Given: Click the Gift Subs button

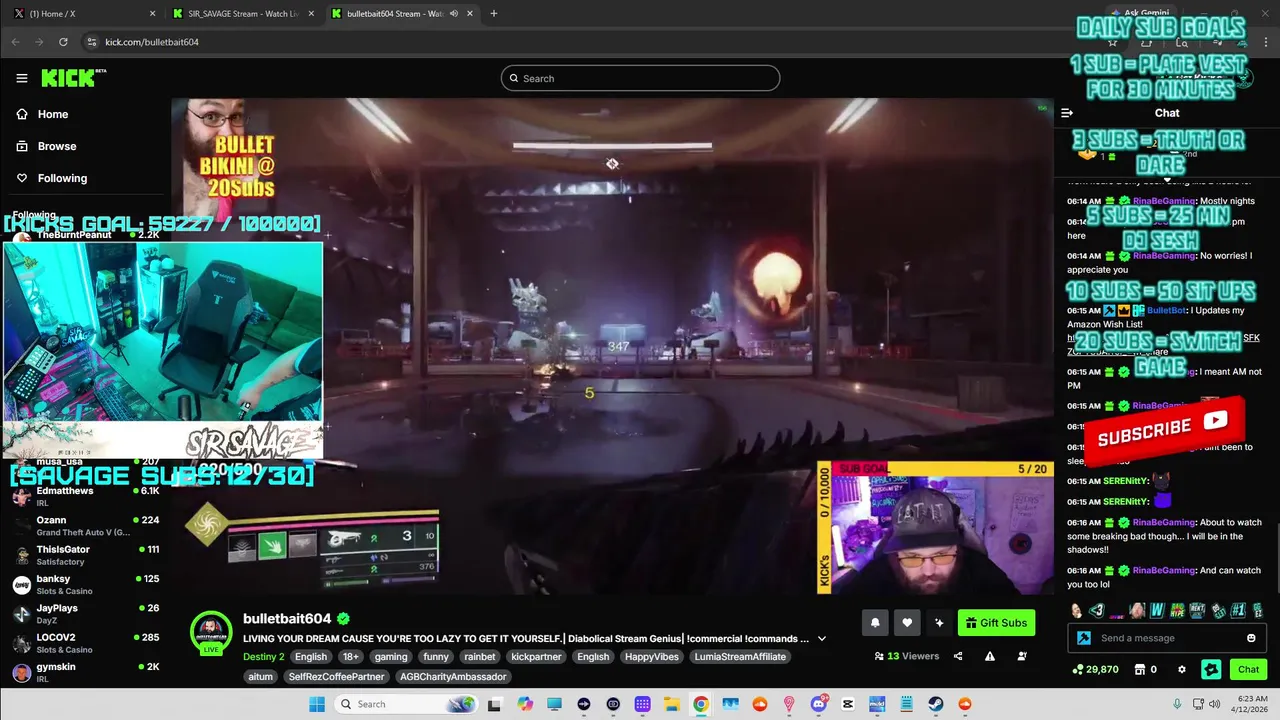Looking at the screenshot, I should point(996,623).
